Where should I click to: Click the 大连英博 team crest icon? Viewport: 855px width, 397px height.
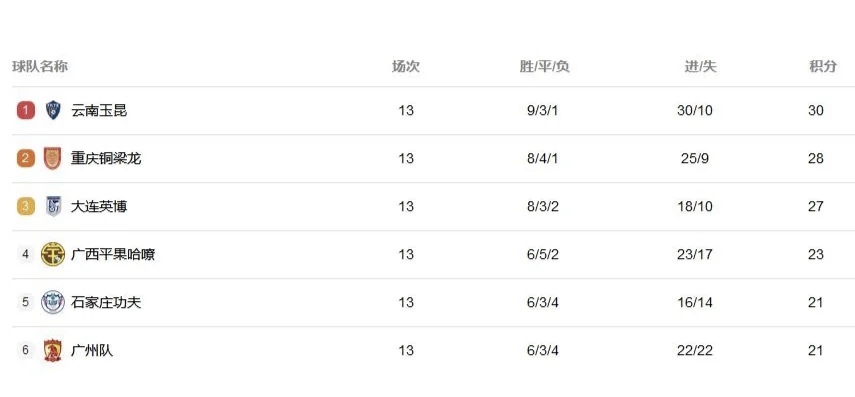[x=53, y=207]
